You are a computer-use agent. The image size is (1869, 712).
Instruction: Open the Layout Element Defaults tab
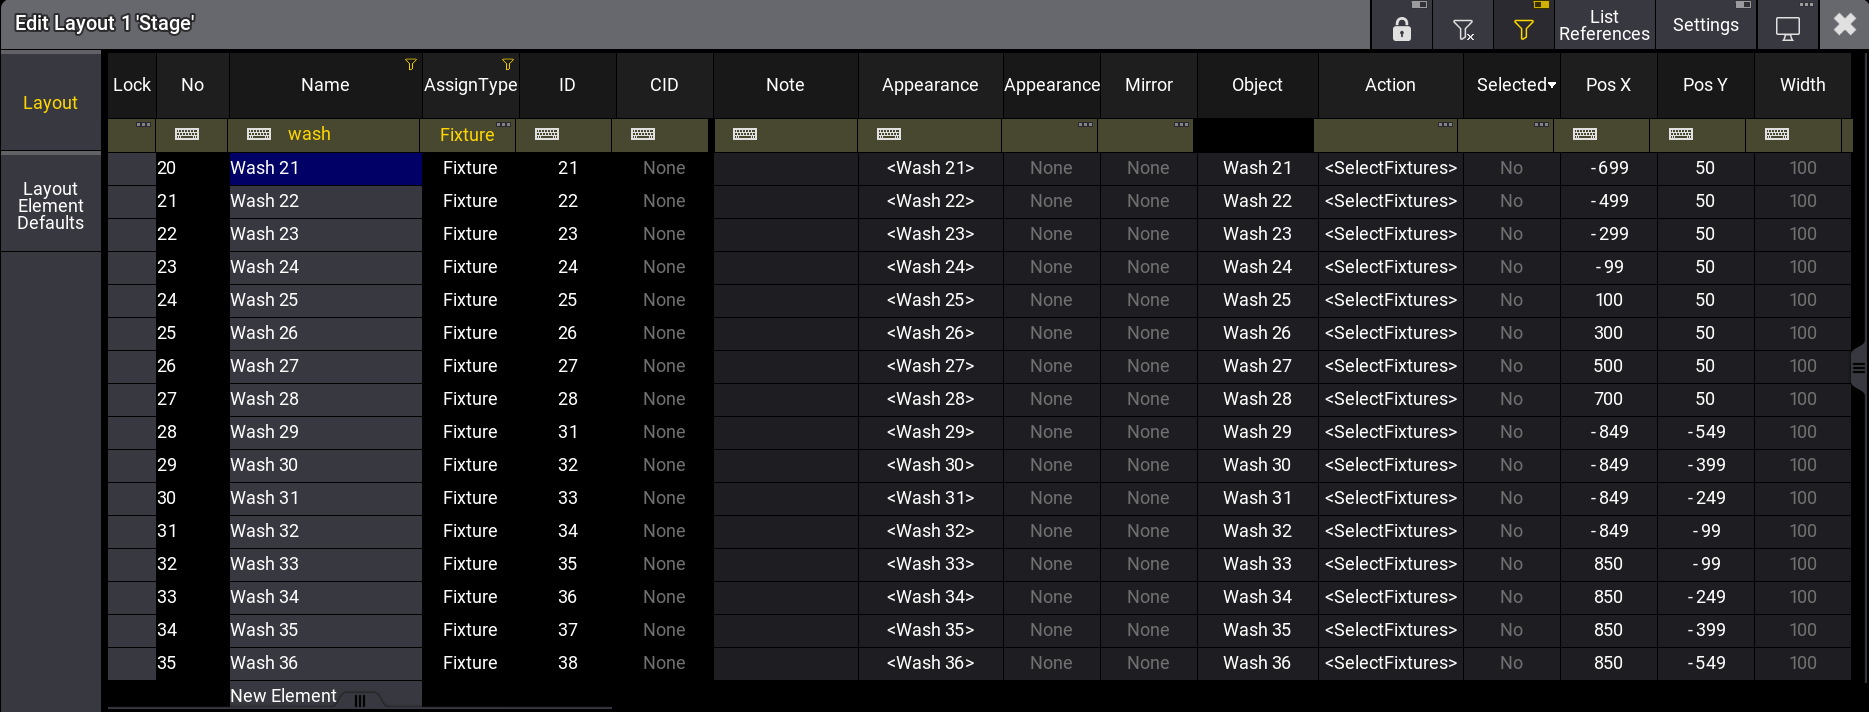[50, 205]
